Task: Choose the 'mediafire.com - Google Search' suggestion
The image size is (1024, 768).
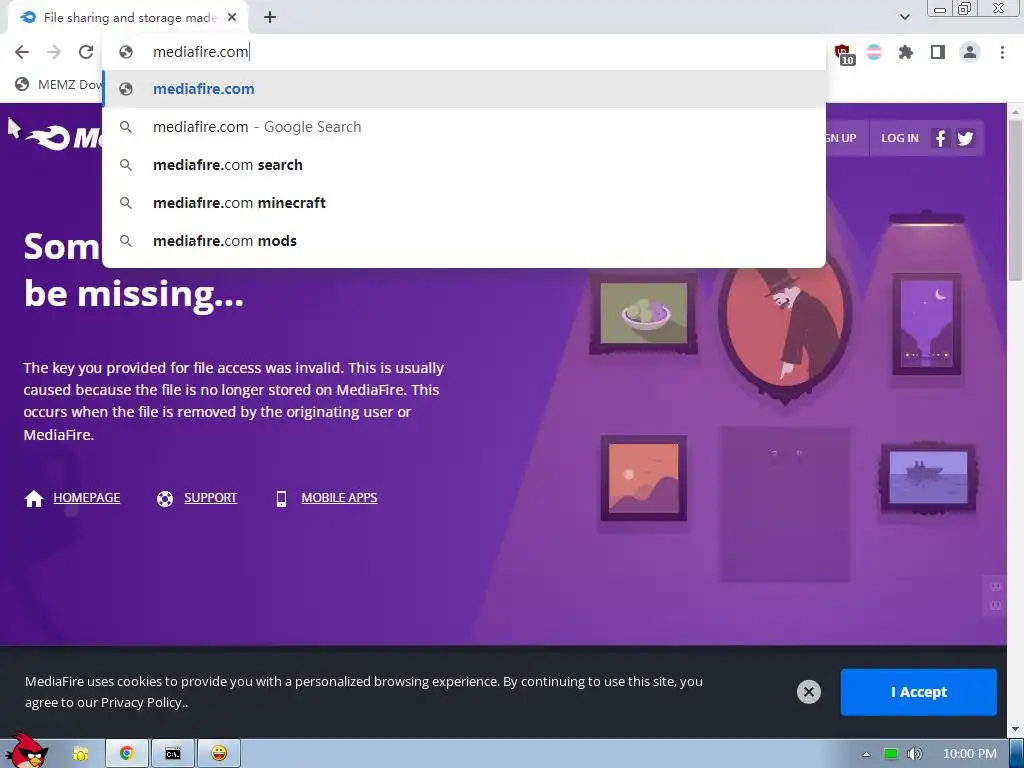Action: point(464,127)
